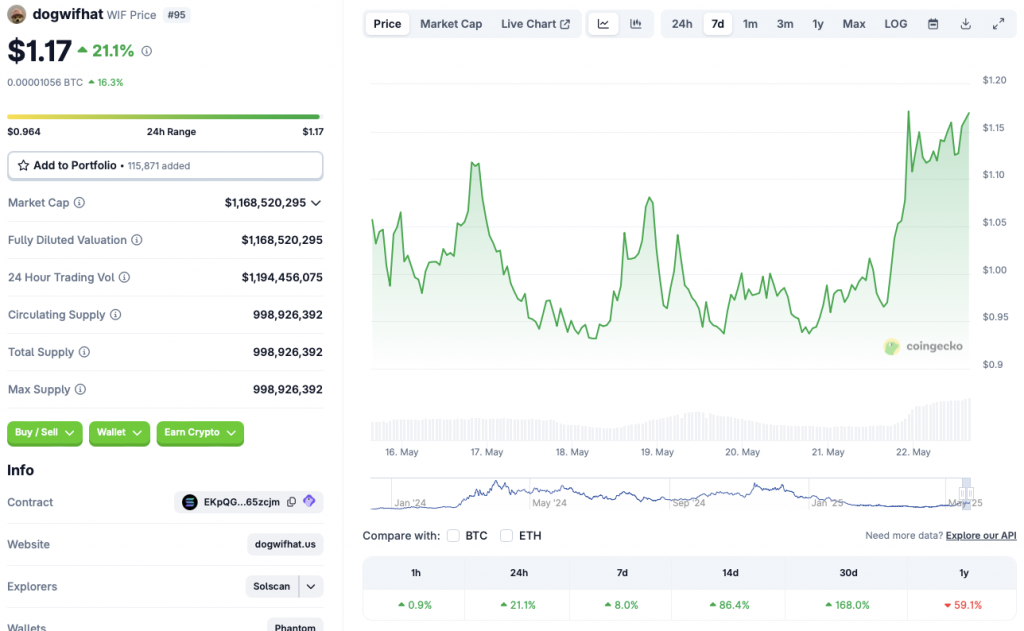1024x631 pixels.
Task: Download chart data icon
Action: (966, 24)
